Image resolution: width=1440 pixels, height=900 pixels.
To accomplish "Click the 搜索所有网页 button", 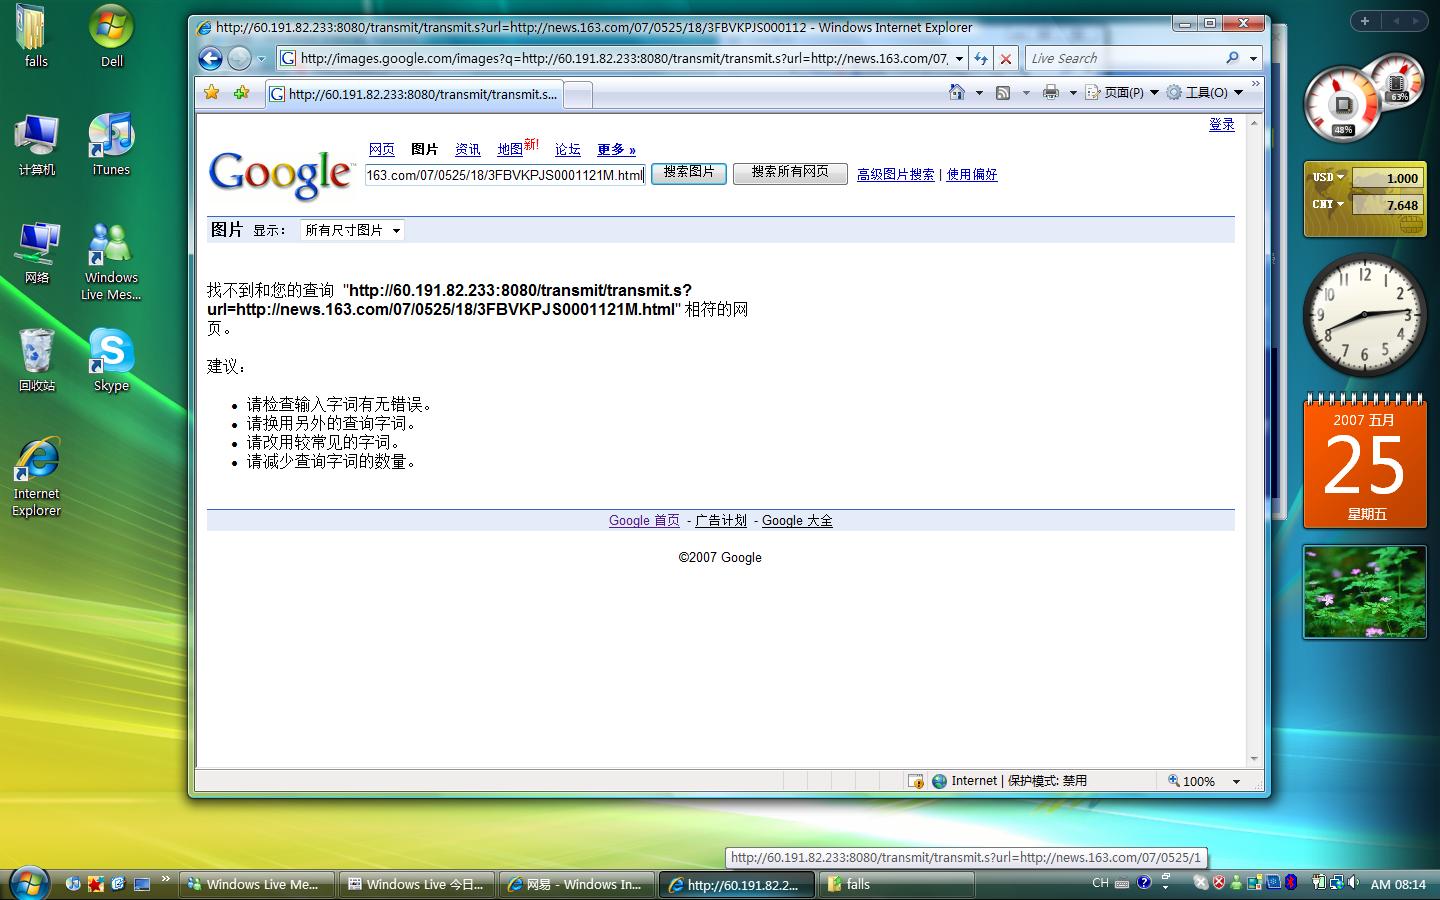I will click(790, 173).
